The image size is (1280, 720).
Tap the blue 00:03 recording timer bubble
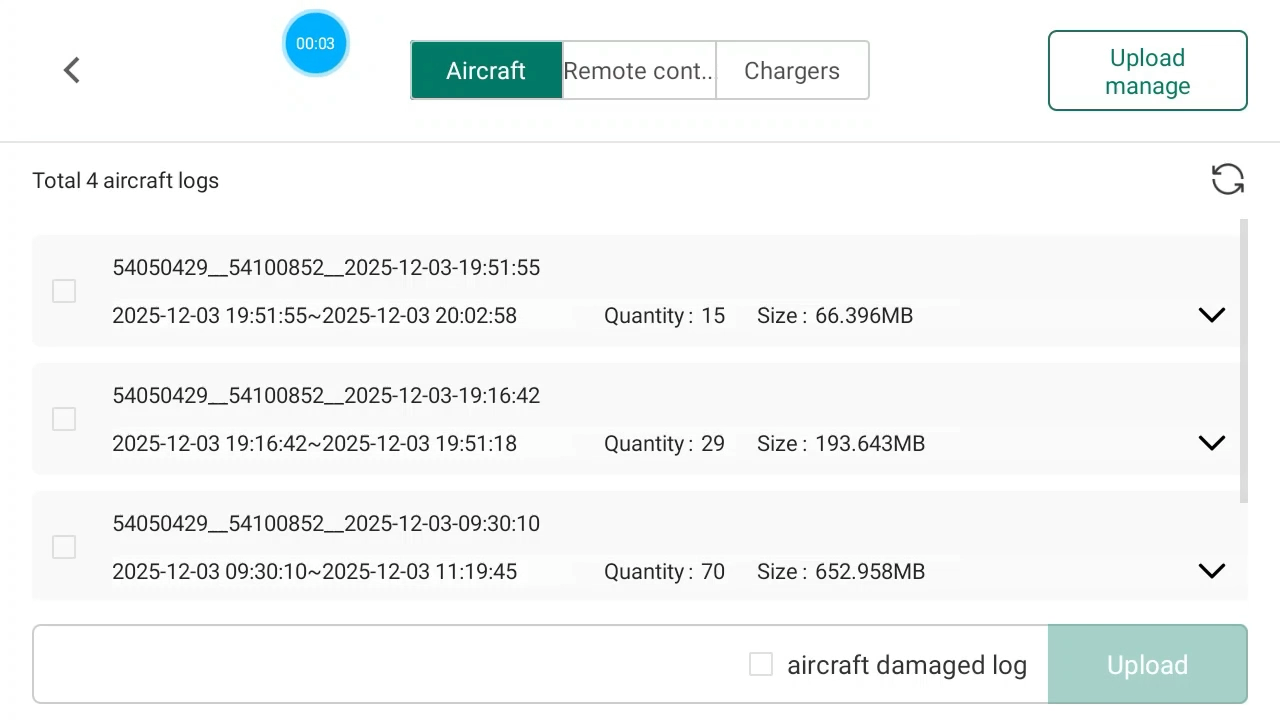click(315, 44)
